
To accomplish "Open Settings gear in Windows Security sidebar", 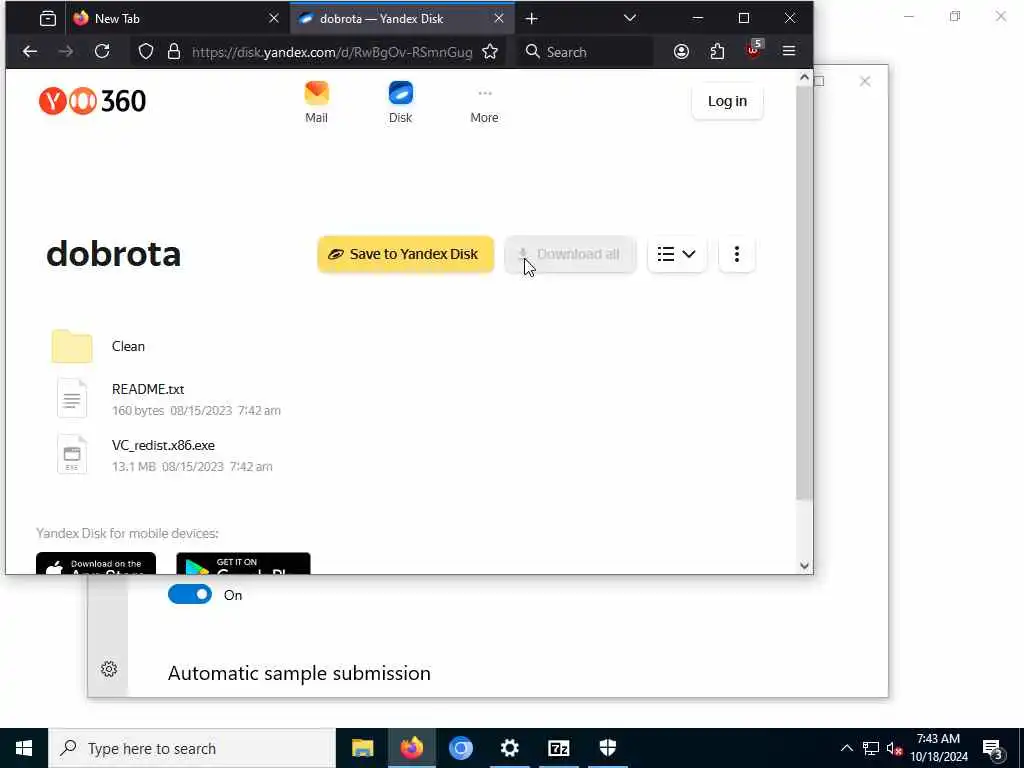I will pos(109,669).
